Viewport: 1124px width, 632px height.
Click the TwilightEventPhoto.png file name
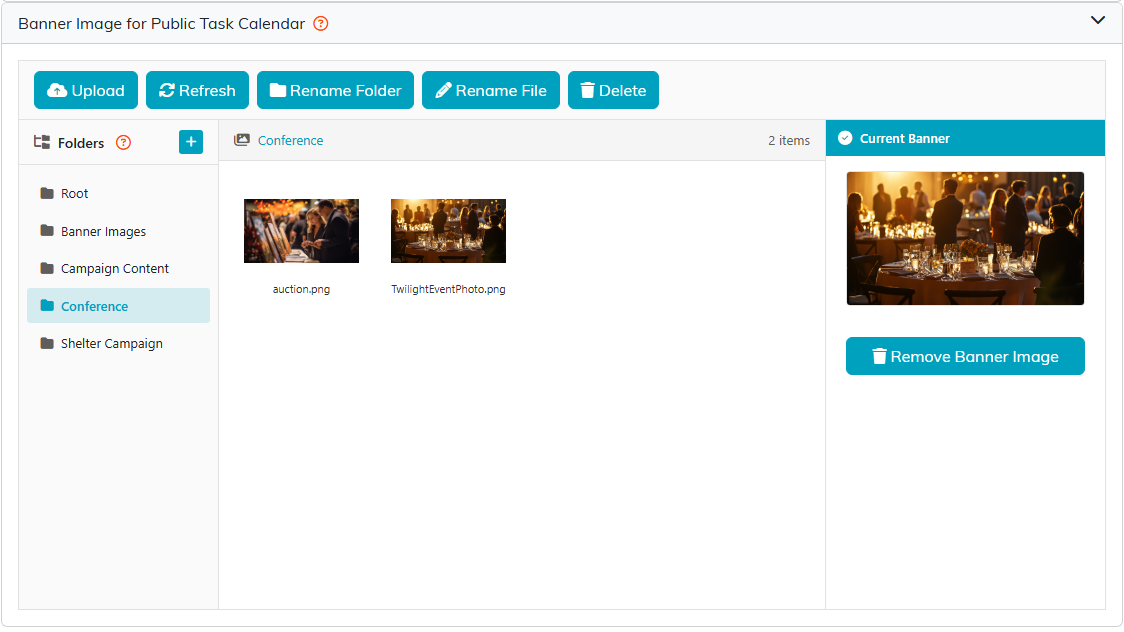tap(448, 289)
